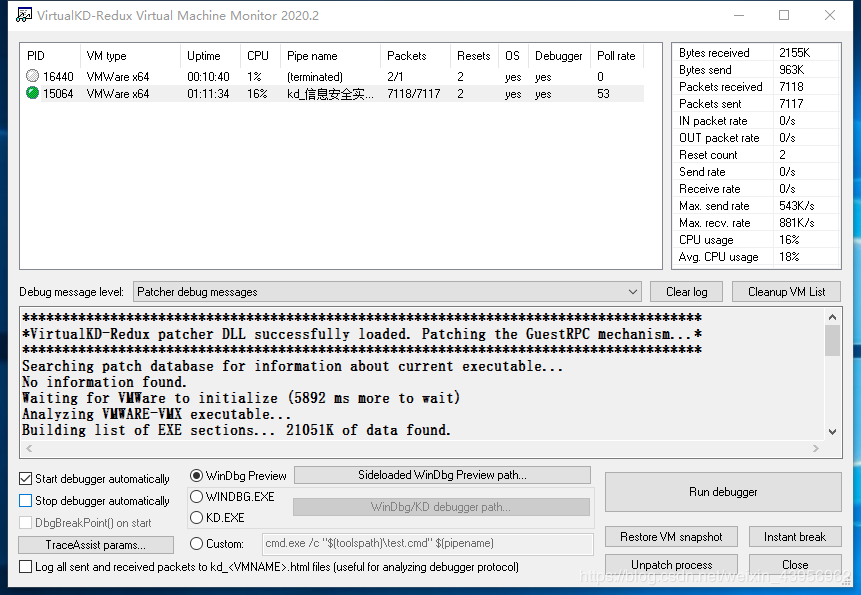Click Sideloaded WinDbg Preview path button
861x595 pixels.
point(442,475)
